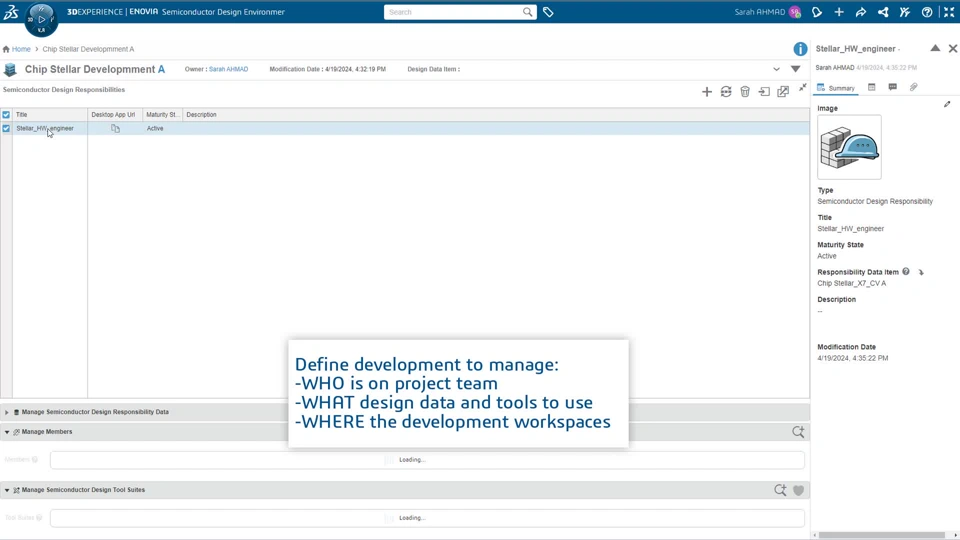This screenshot has height=540, width=960.
Task: Click the collapse arrows icon near the table
Action: 803,88
